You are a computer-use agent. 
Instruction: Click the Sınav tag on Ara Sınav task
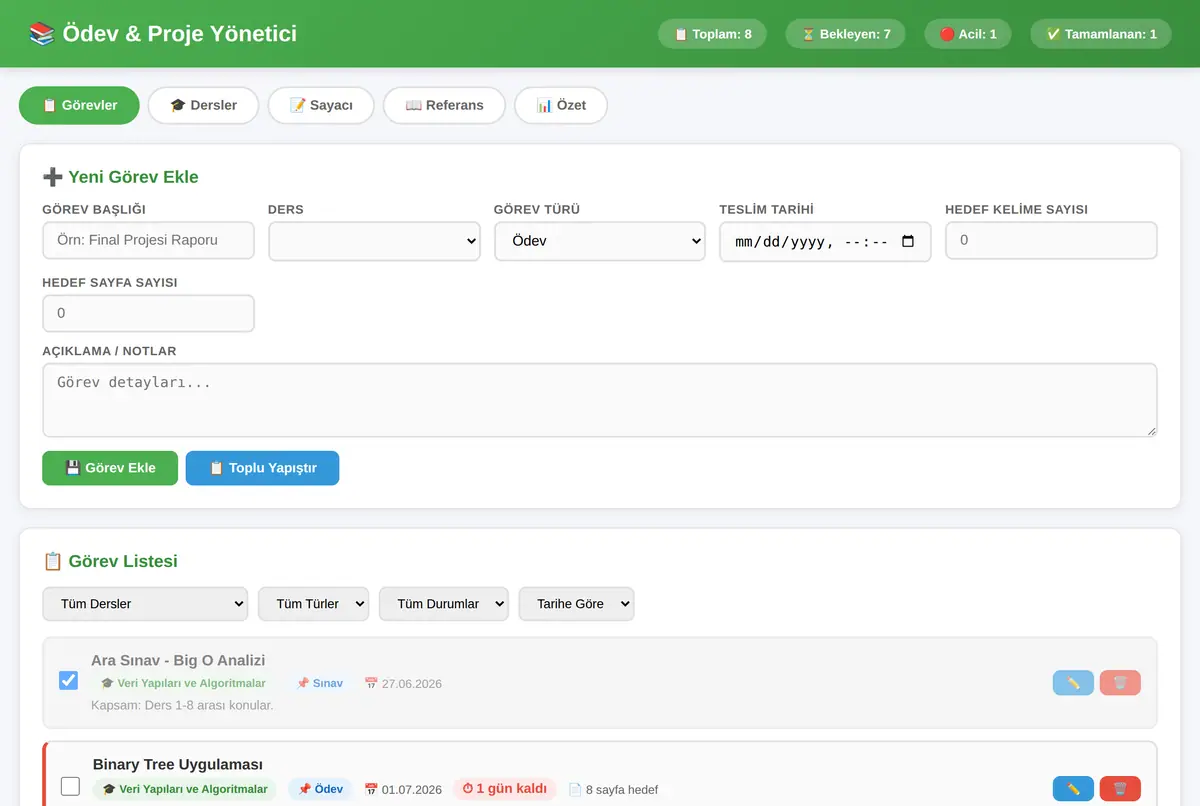[319, 683]
